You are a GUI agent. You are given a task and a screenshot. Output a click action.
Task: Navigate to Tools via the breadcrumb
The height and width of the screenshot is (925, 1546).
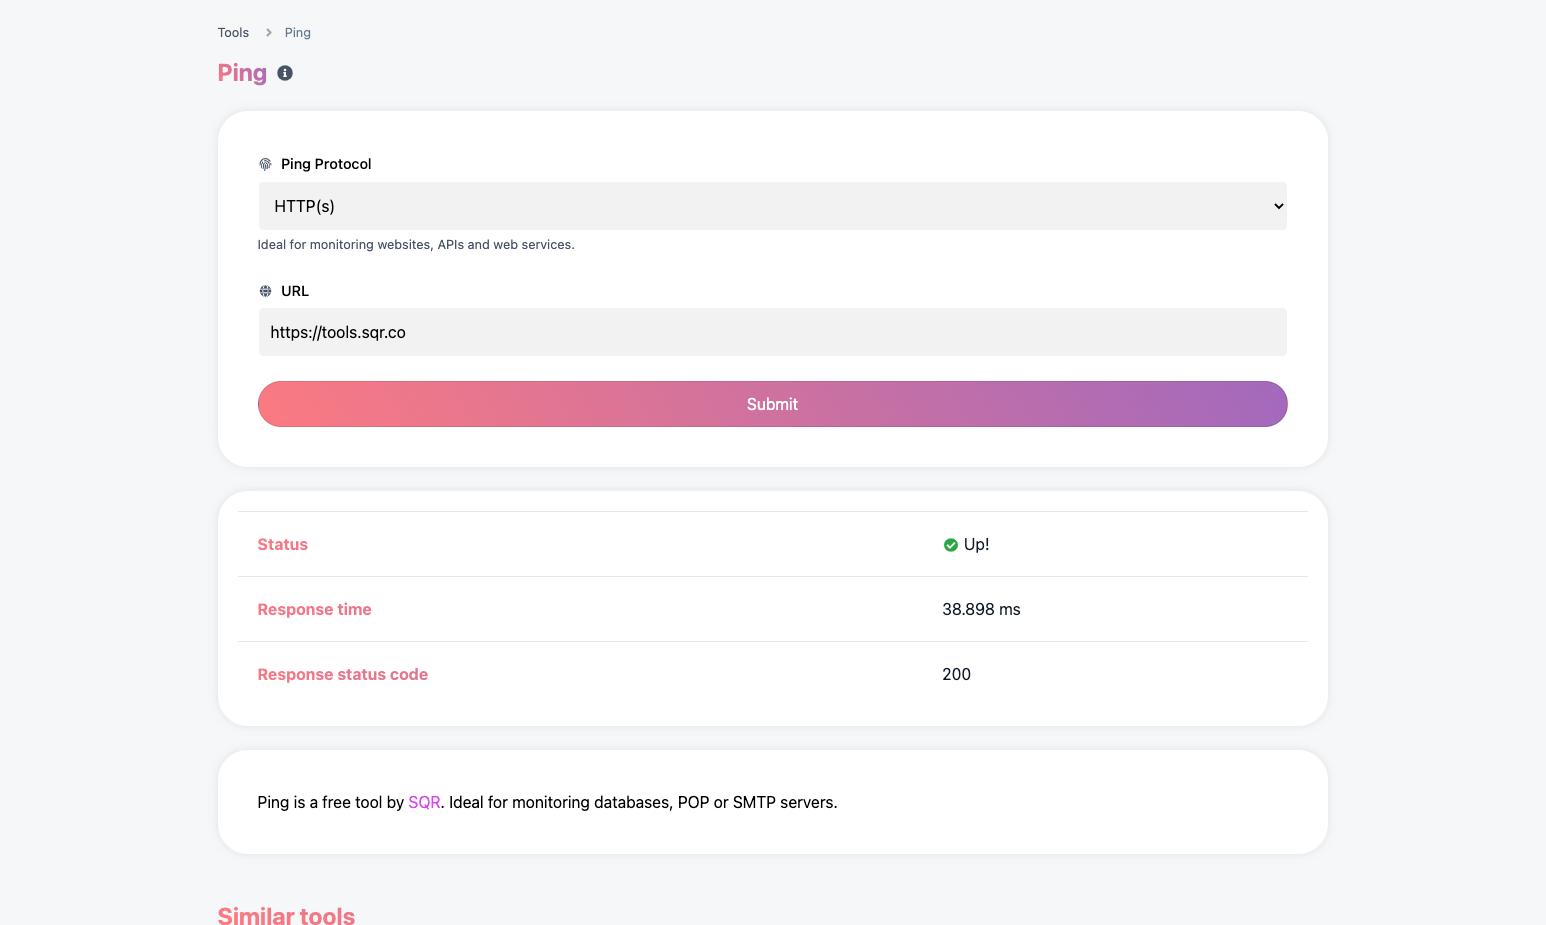coord(233,32)
